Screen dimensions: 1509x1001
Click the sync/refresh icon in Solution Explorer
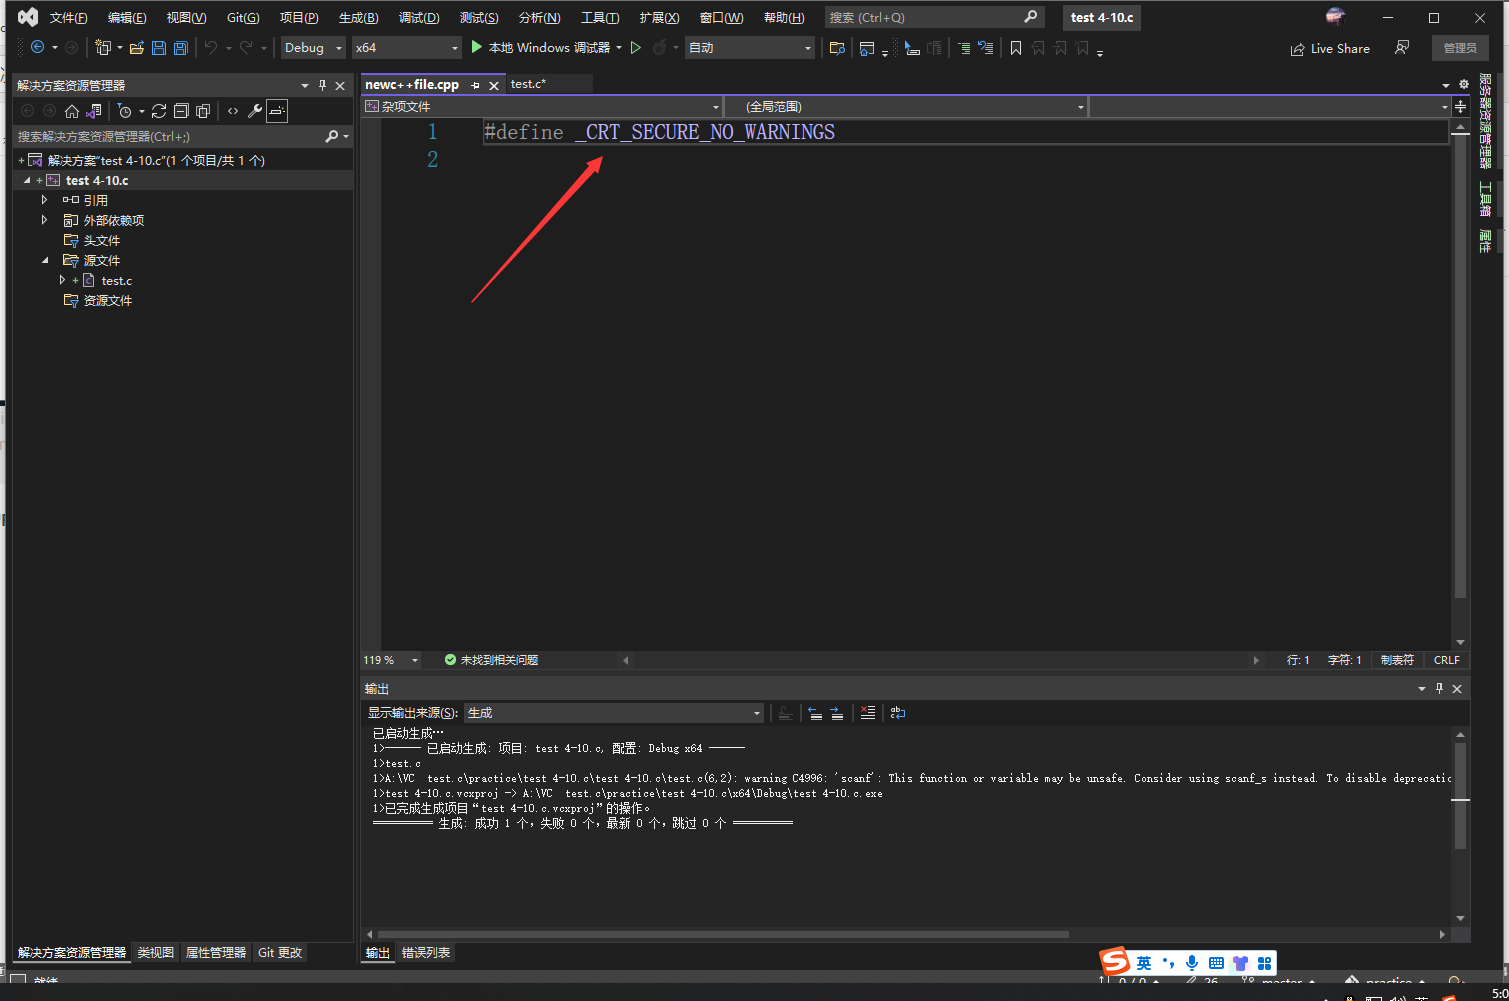(x=159, y=111)
